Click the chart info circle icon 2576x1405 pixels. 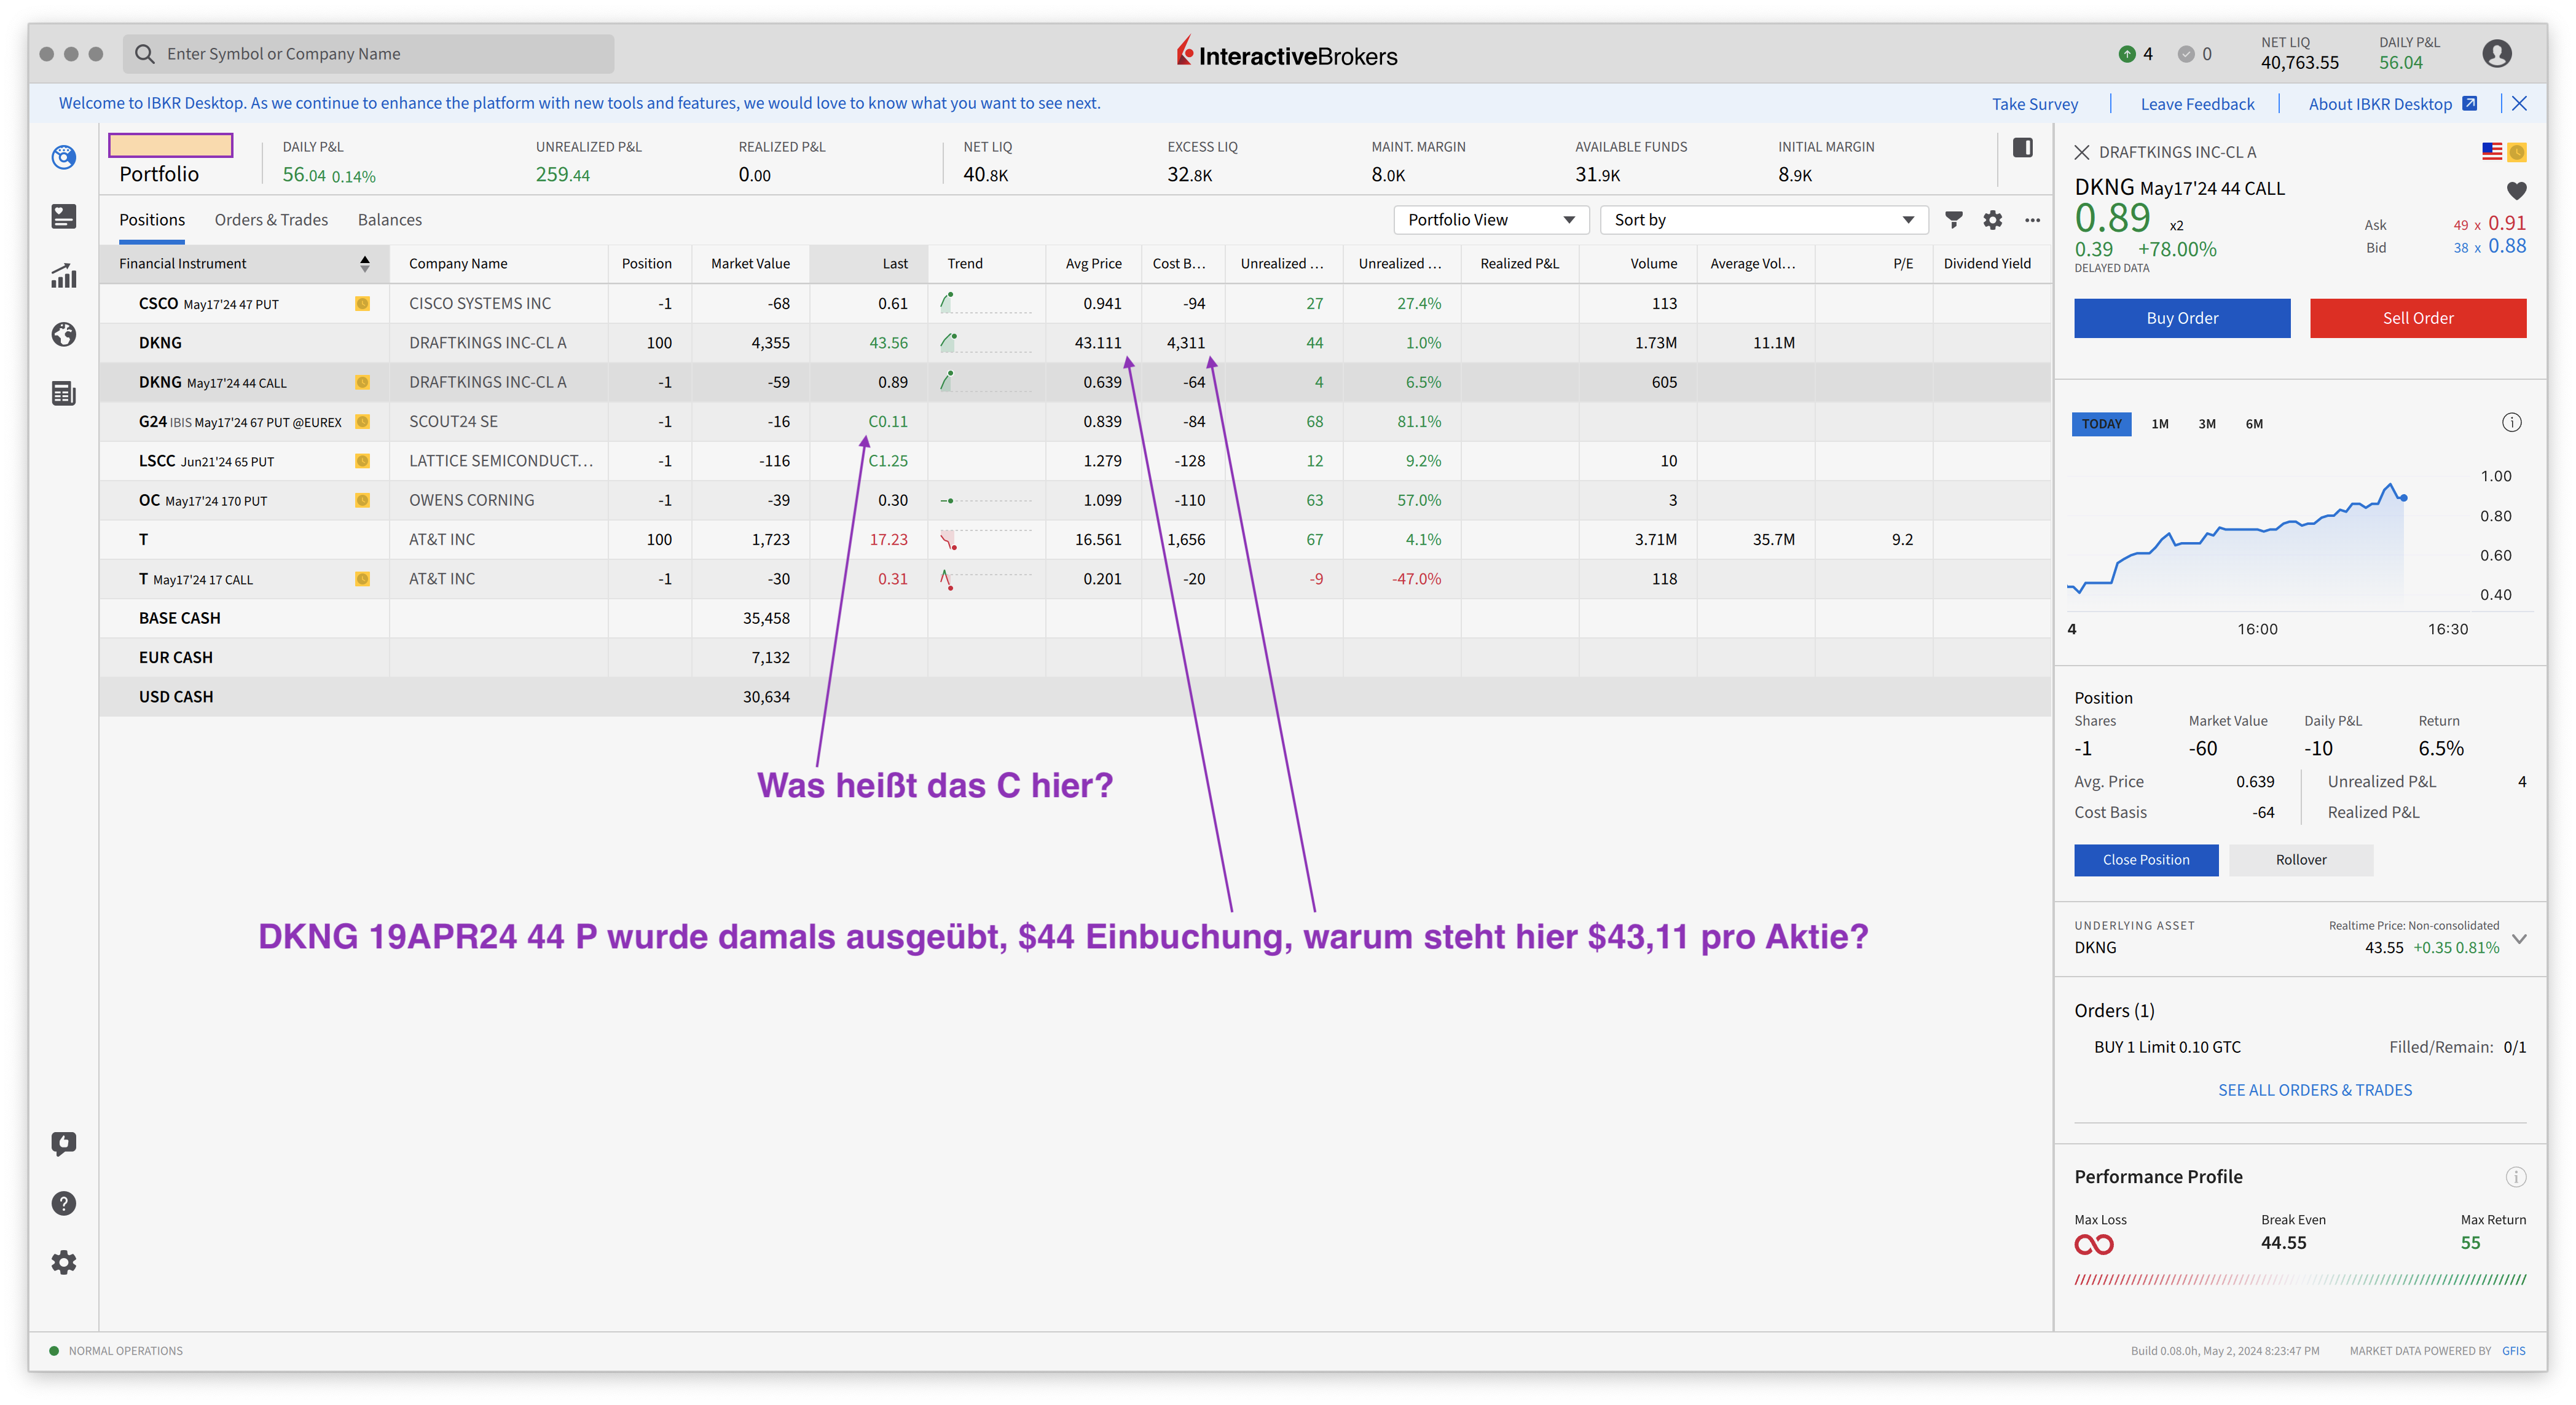(x=2511, y=422)
